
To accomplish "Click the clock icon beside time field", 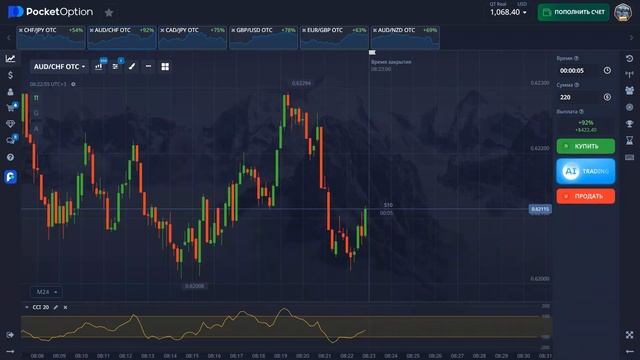I will [607, 71].
